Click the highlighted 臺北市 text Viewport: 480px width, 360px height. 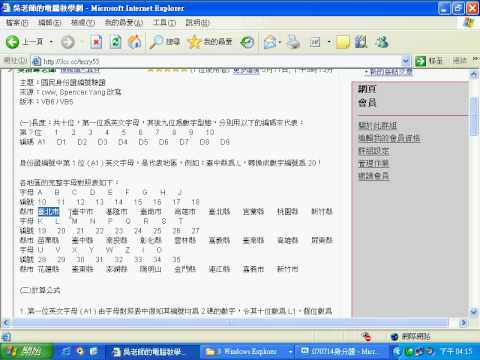[48, 212]
